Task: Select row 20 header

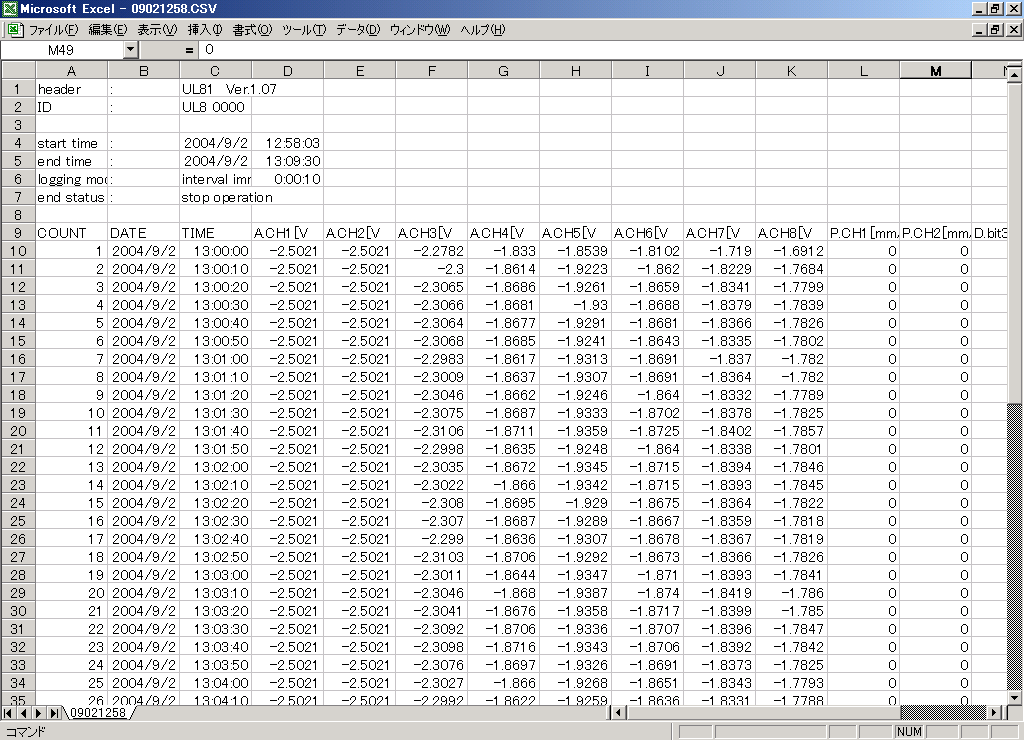Action: (x=18, y=431)
